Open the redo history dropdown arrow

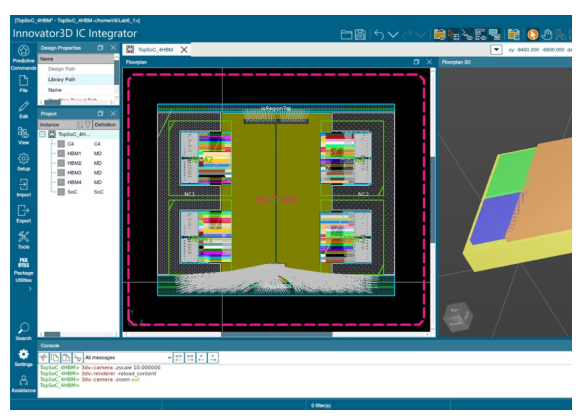[421, 35]
